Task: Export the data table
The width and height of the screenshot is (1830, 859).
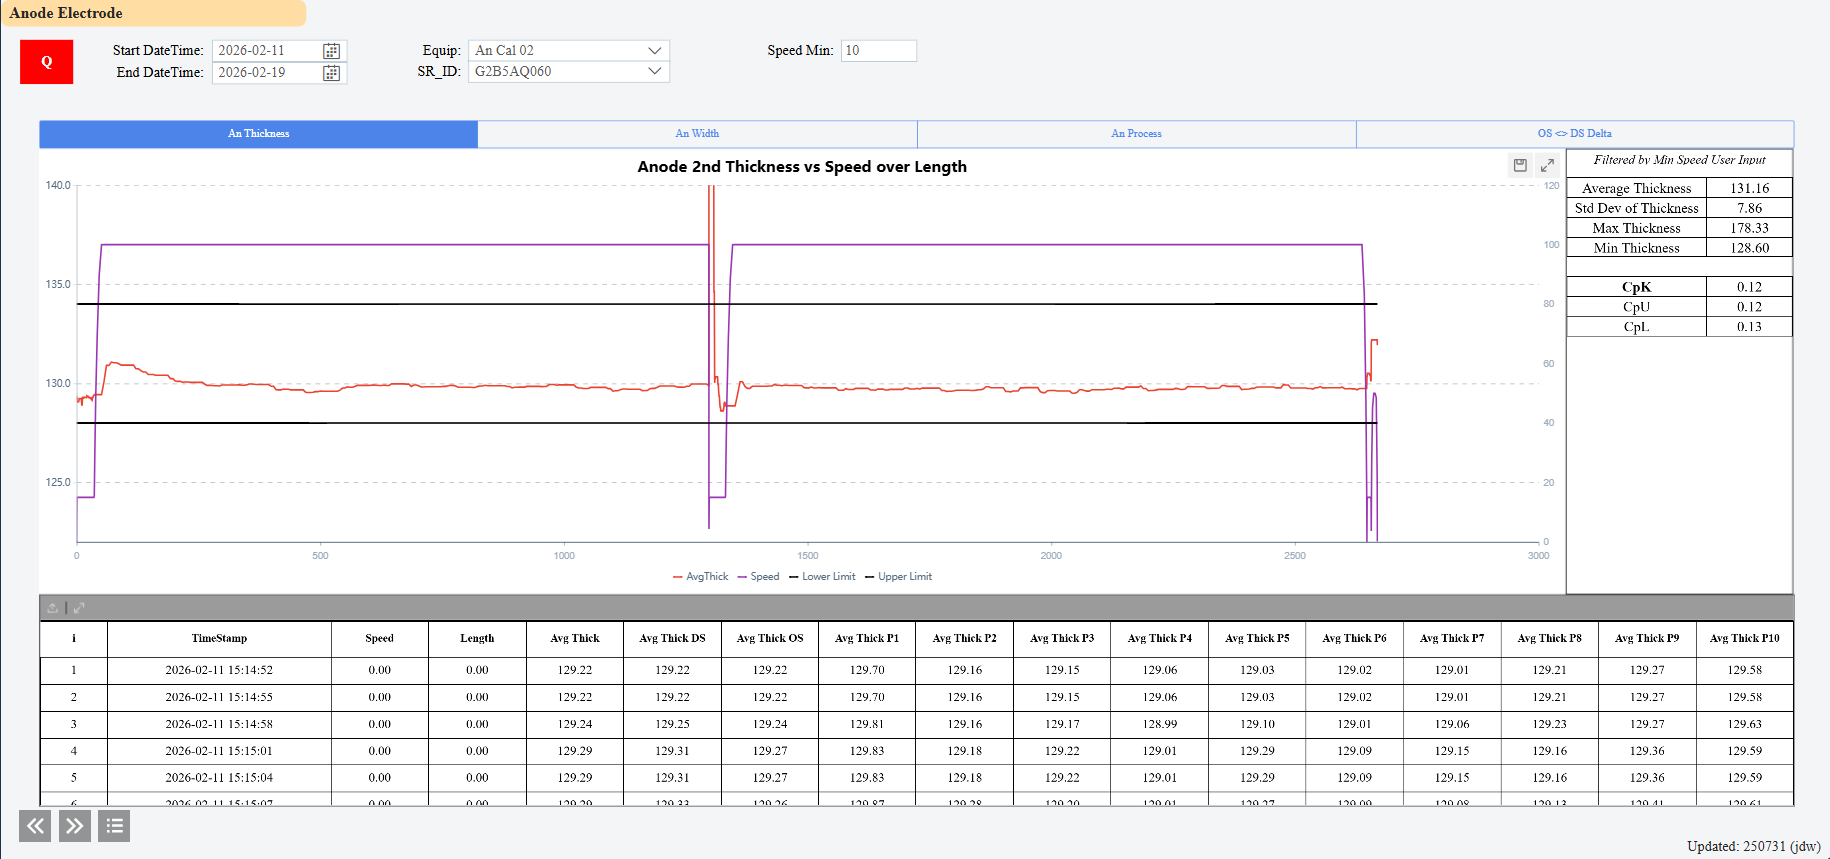Action: click(52, 608)
